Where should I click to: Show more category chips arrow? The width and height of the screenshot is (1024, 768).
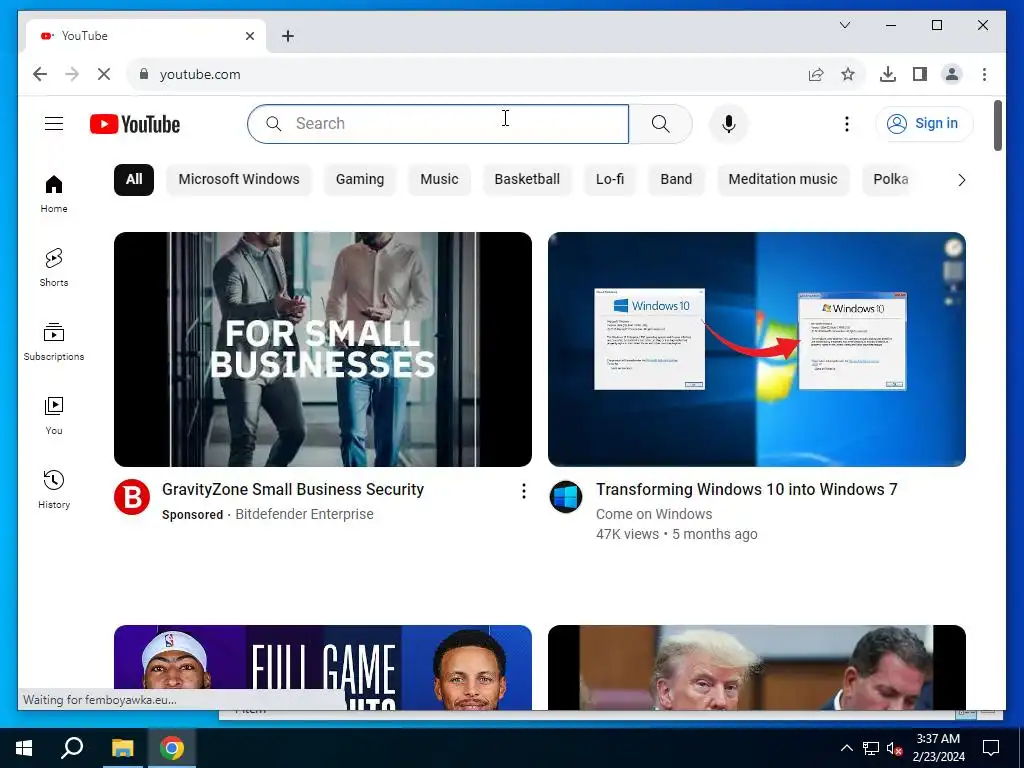pyautogui.click(x=961, y=180)
